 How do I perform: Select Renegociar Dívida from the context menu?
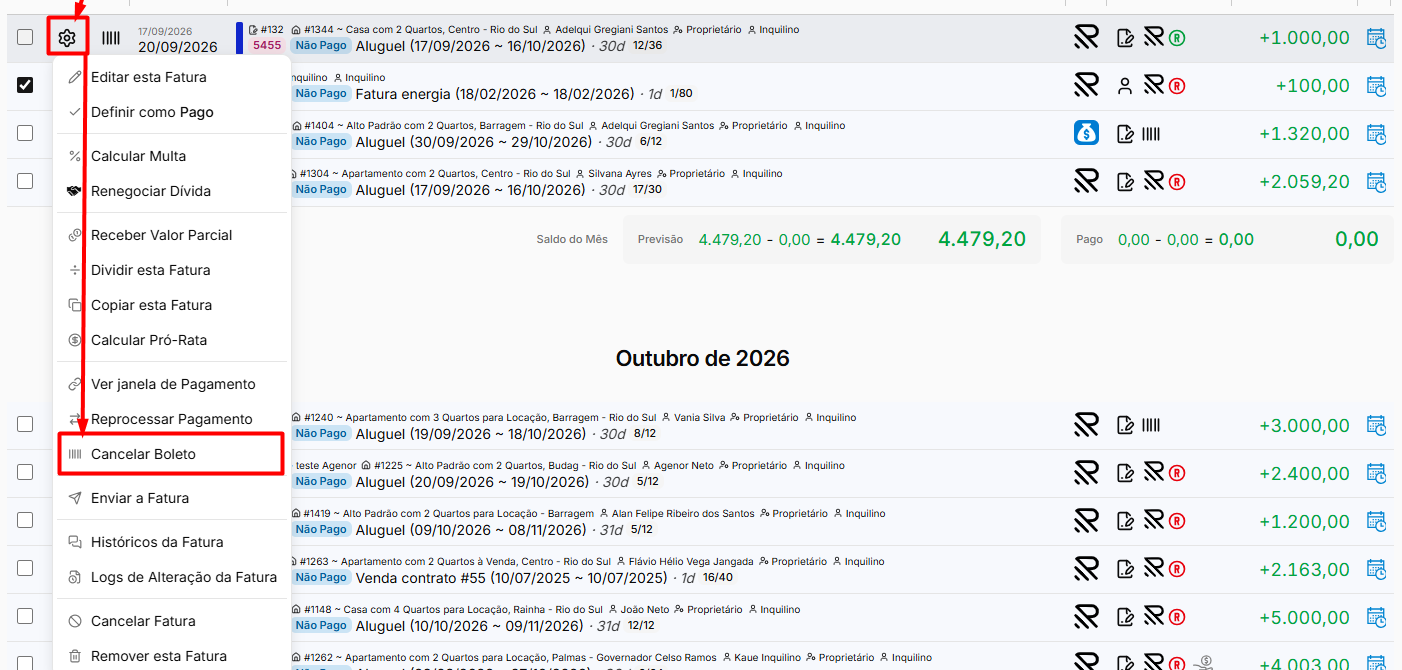tap(171, 191)
